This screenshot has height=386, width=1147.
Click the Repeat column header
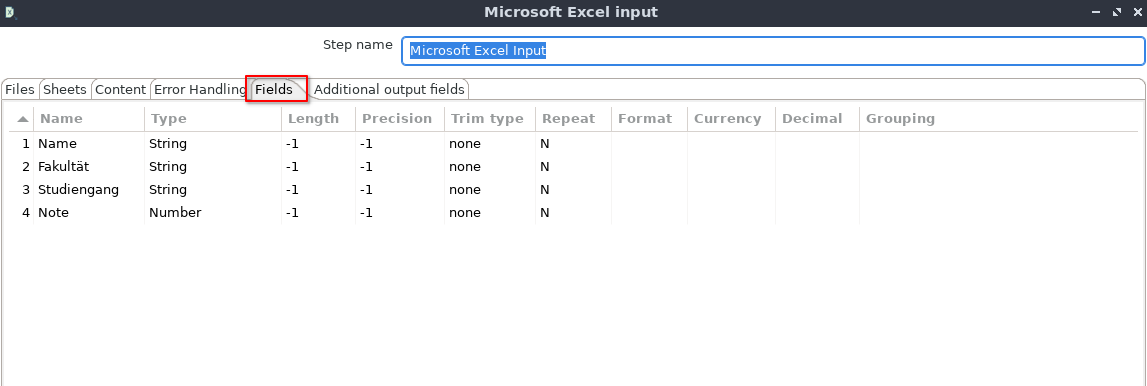[x=574, y=118]
